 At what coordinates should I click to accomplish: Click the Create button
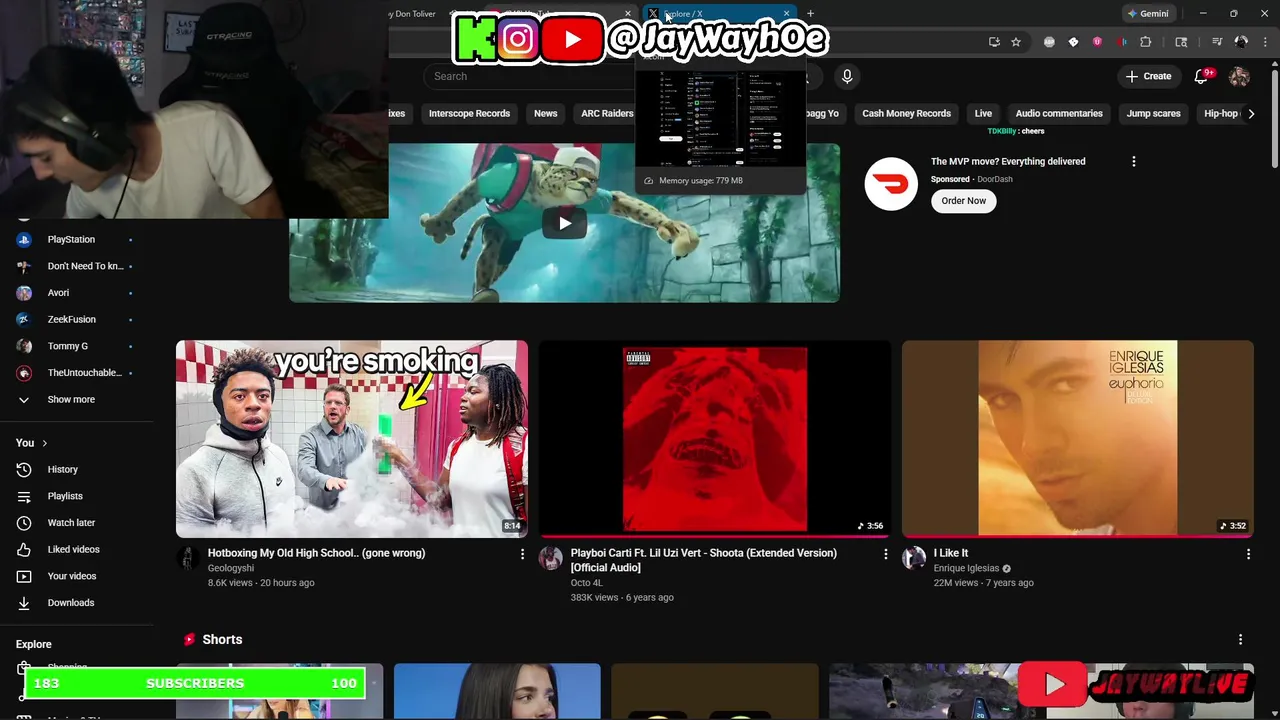[x=1148, y=76]
